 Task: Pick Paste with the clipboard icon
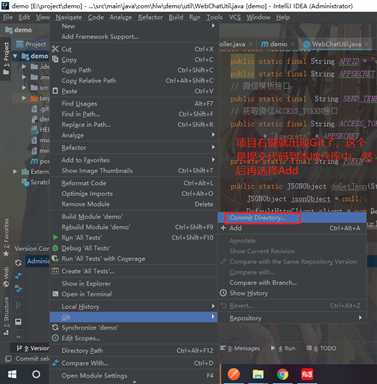tap(133, 91)
